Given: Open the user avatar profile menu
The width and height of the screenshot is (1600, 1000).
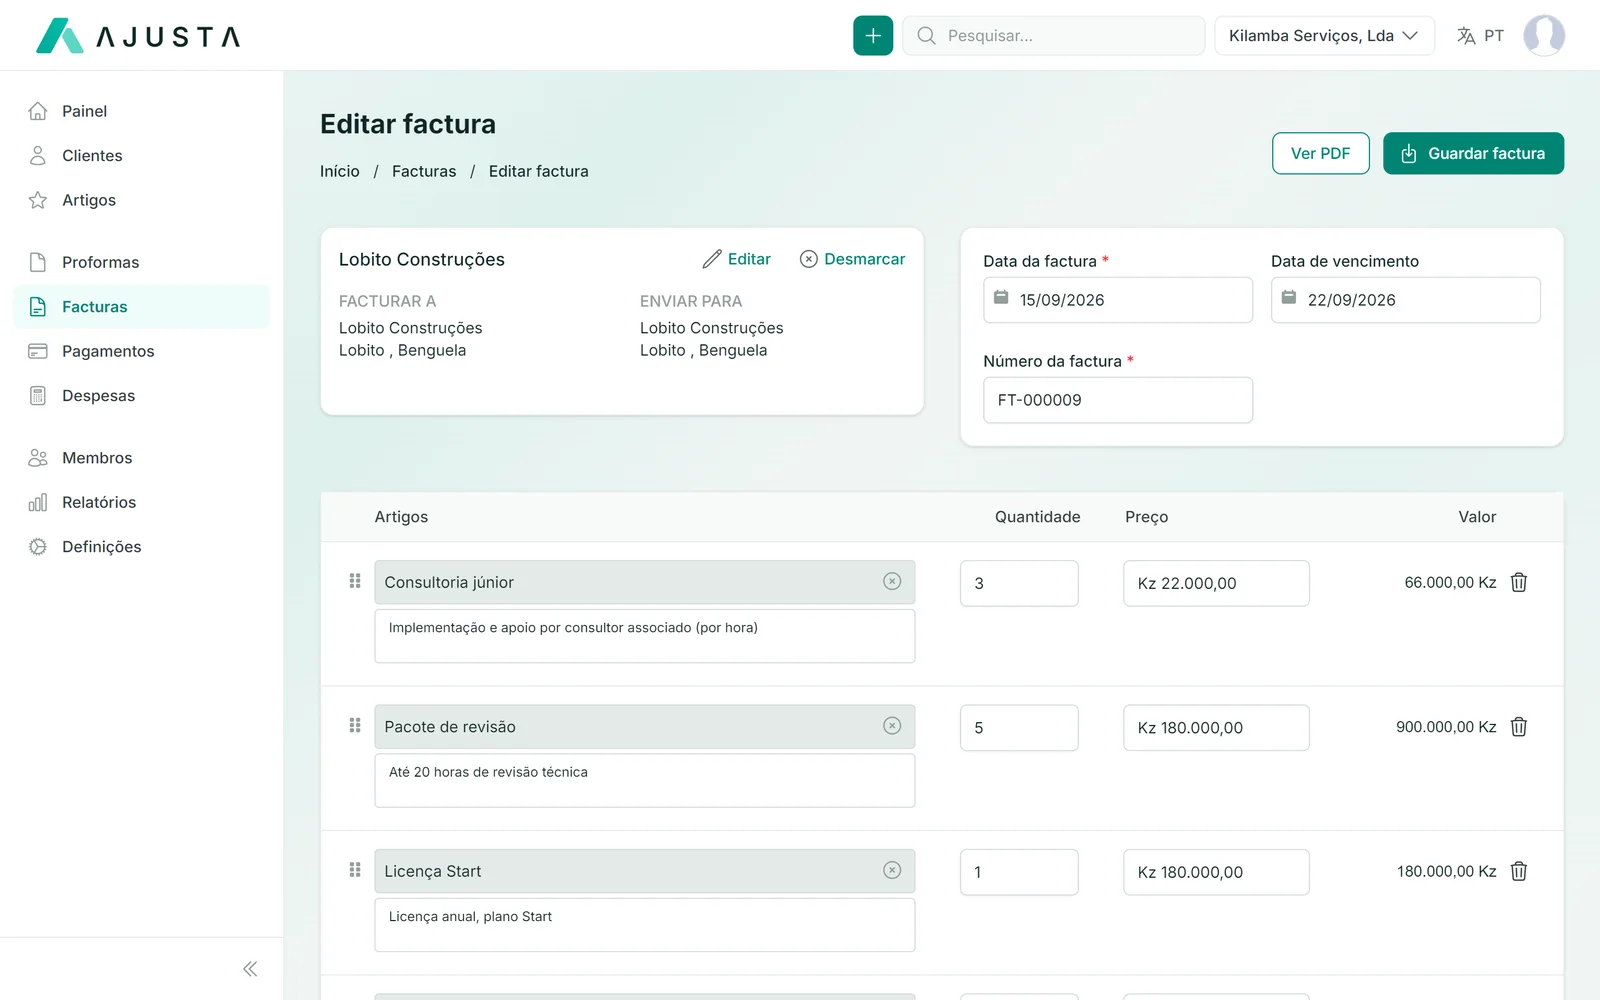Looking at the screenshot, I should 1544,36.
